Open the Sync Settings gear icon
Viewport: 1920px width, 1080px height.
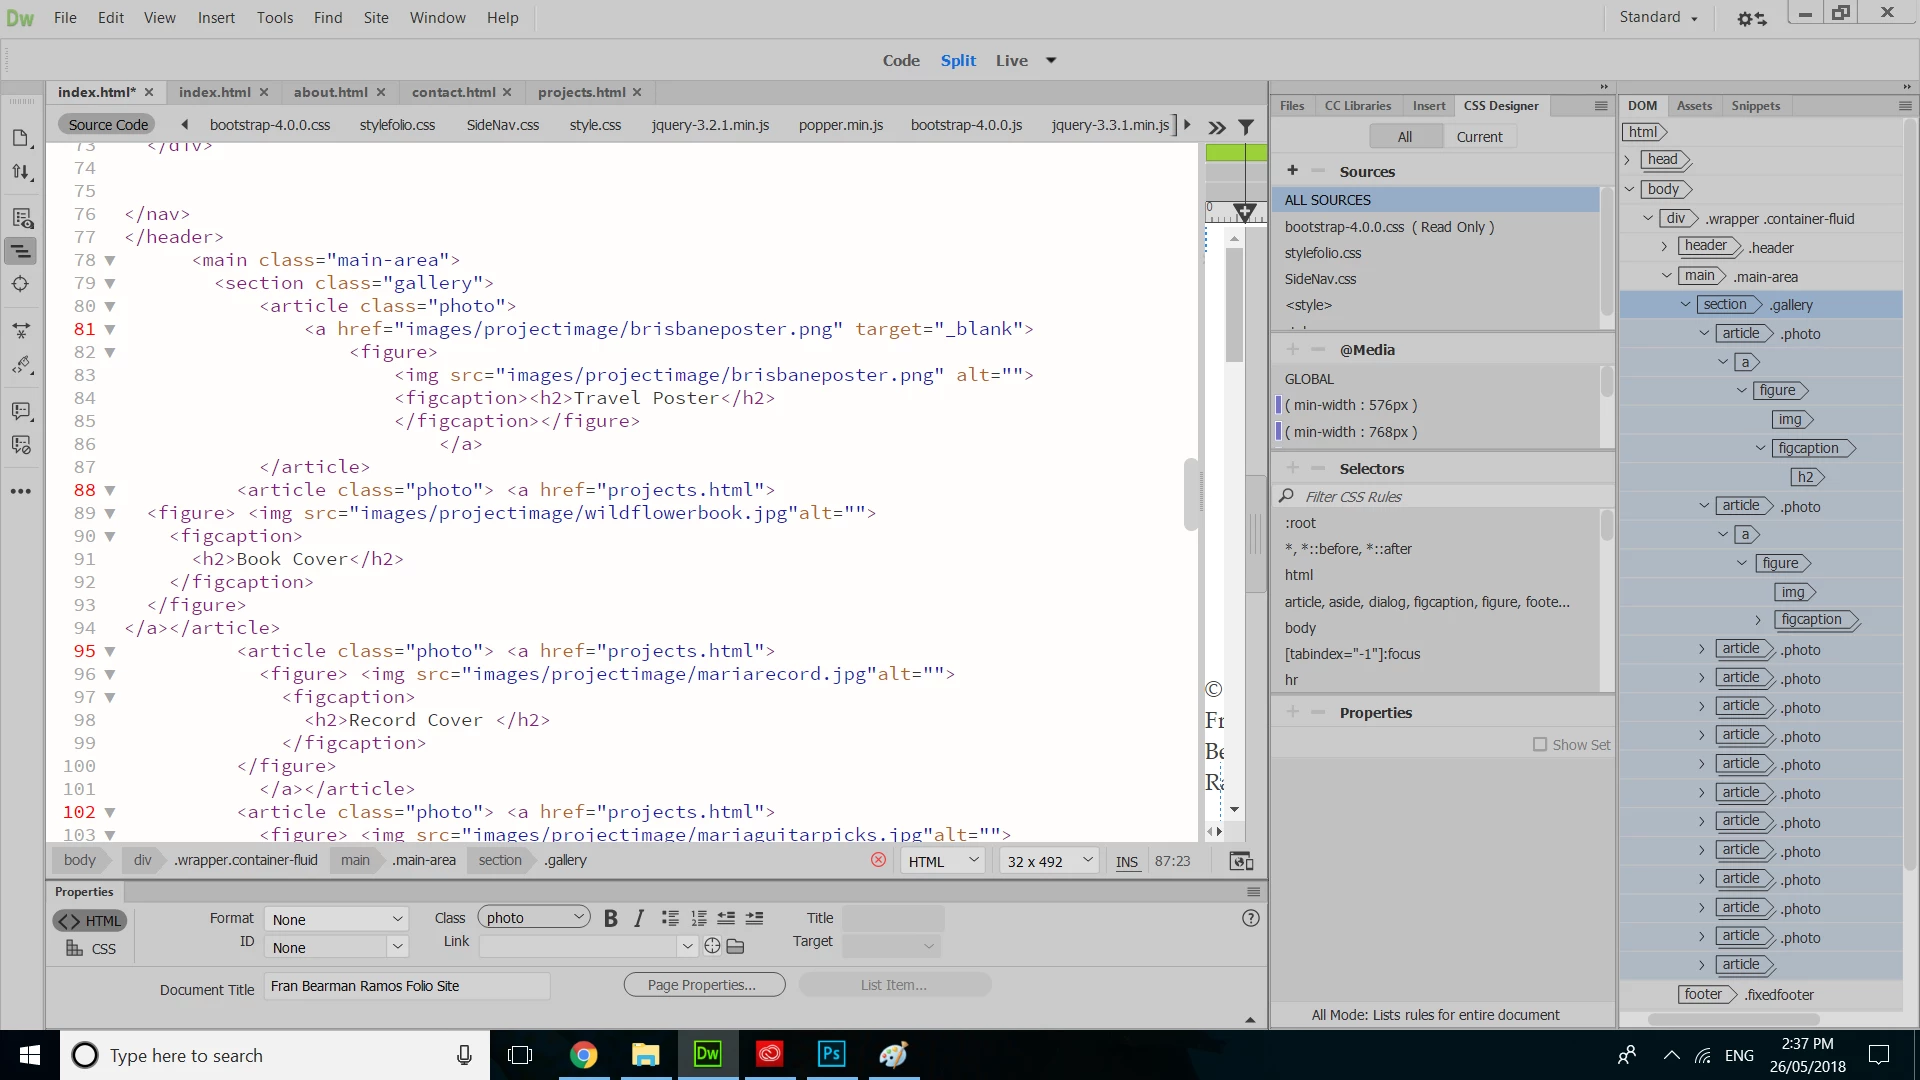click(x=1751, y=18)
